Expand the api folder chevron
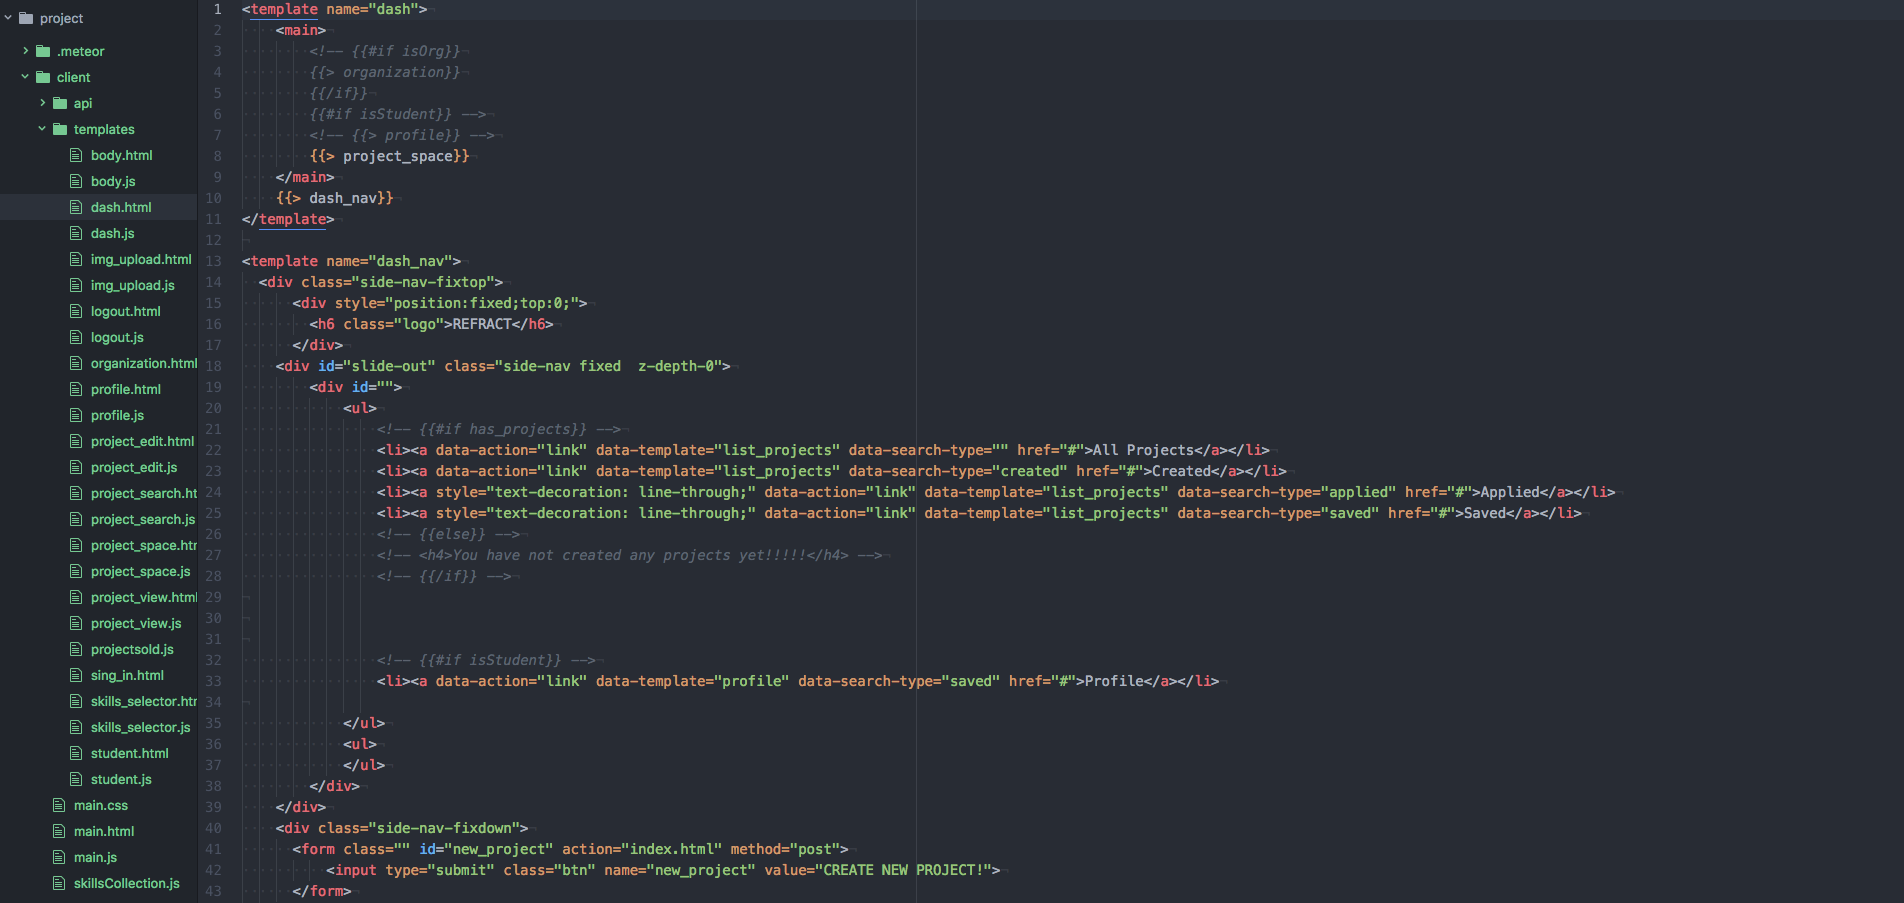 [x=42, y=103]
